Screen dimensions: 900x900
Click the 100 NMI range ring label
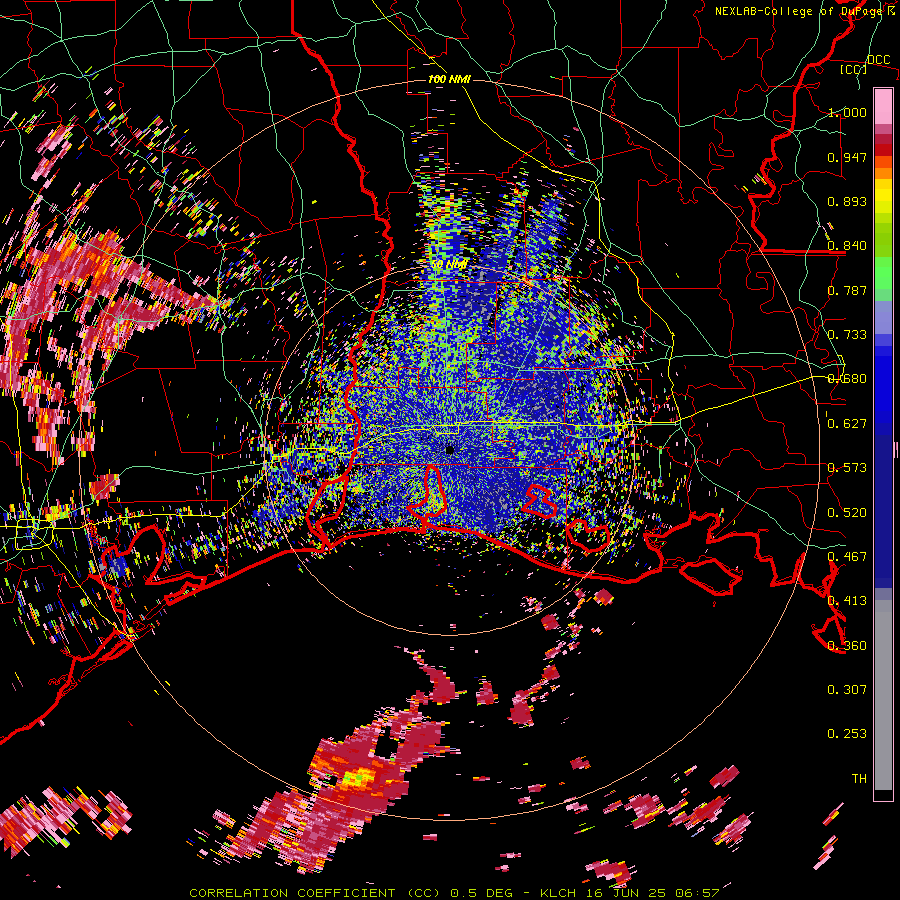point(449,79)
